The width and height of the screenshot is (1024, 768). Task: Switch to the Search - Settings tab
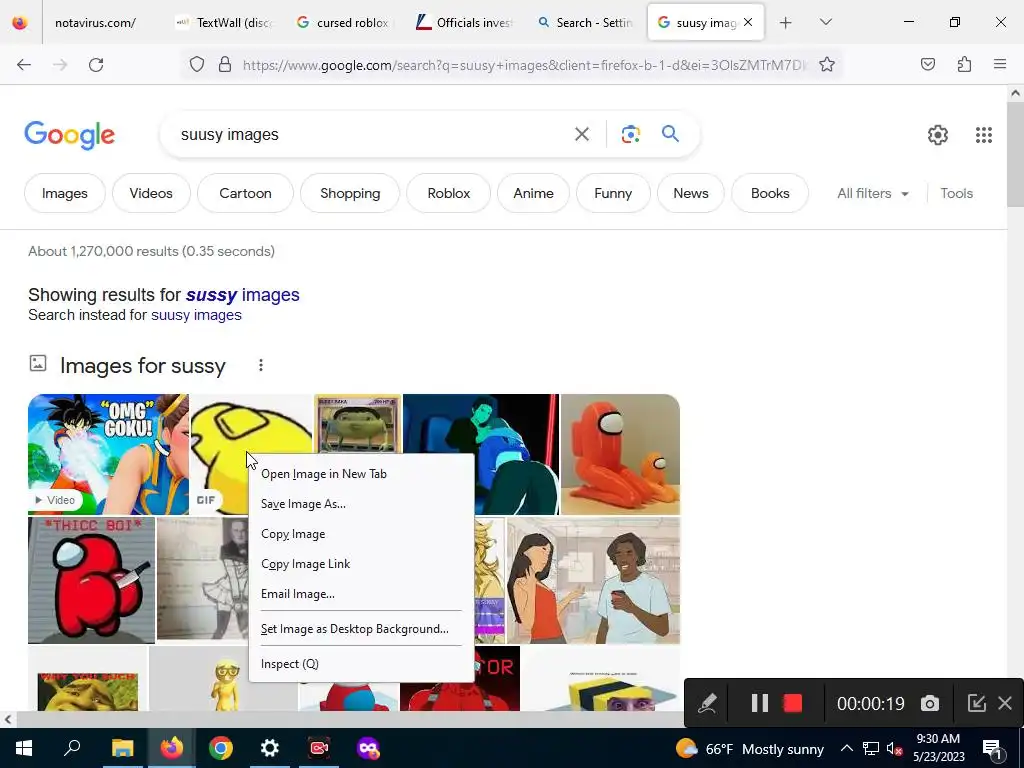[x=585, y=23]
